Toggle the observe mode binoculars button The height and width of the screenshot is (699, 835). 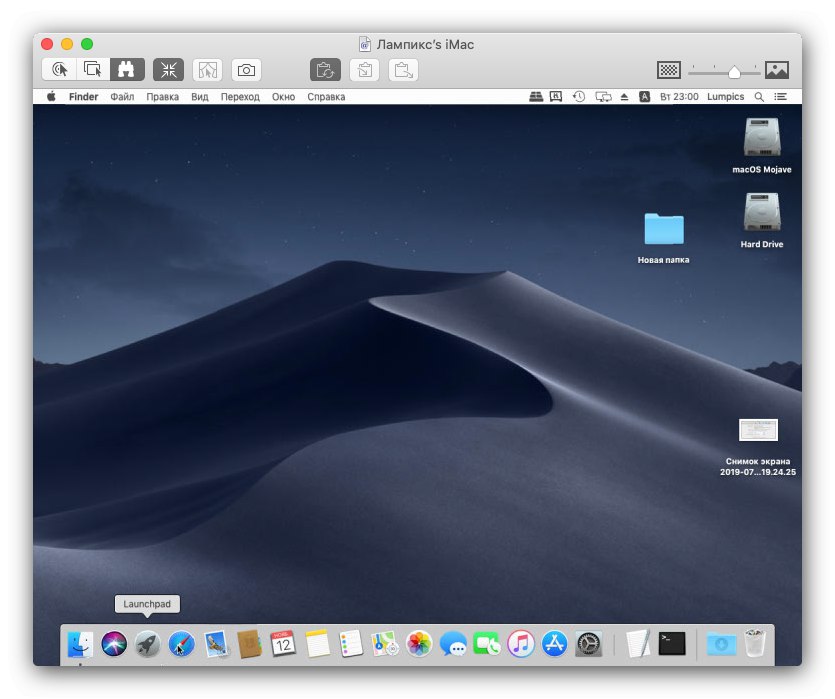(127, 70)
